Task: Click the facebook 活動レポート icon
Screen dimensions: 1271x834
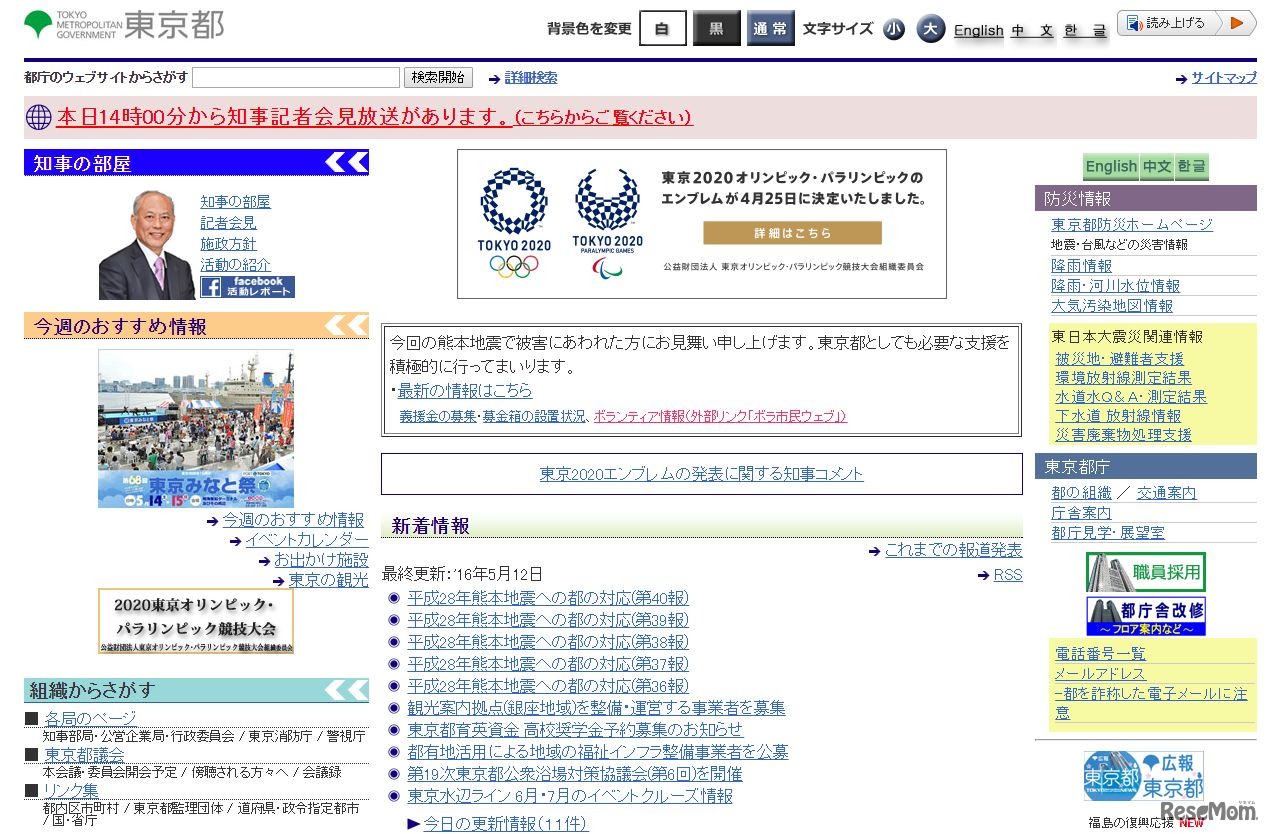Action: [x=247, y=287]
